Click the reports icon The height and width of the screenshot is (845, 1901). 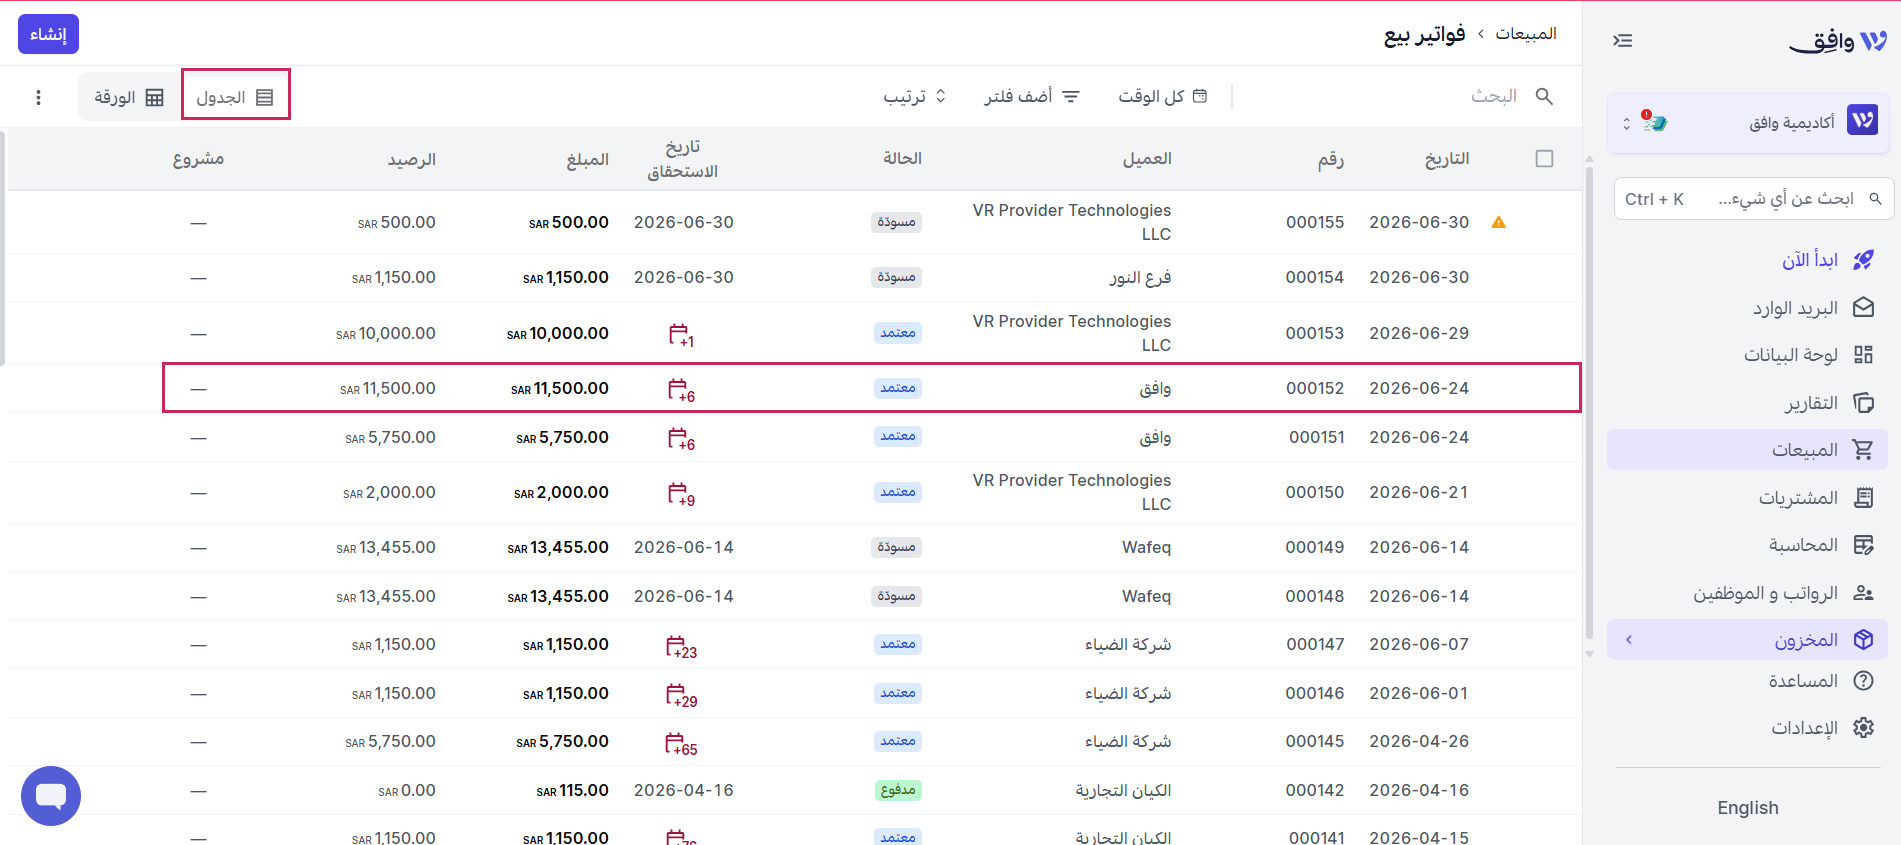(x=1863, y=403)
